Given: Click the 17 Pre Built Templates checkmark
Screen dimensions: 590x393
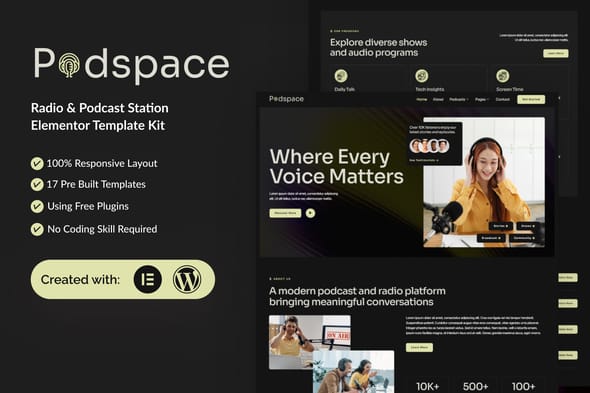Looking at the screenshot, I should (37, 184).
